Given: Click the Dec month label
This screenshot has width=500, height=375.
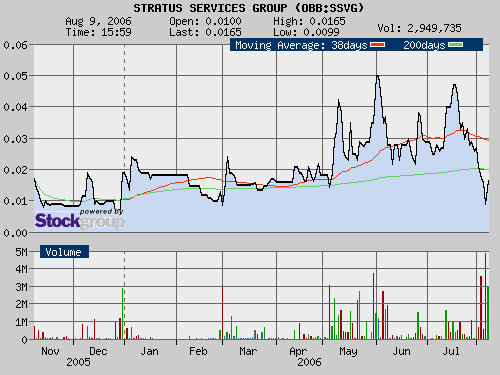Looking at the screenshot, I should [98, 351].
